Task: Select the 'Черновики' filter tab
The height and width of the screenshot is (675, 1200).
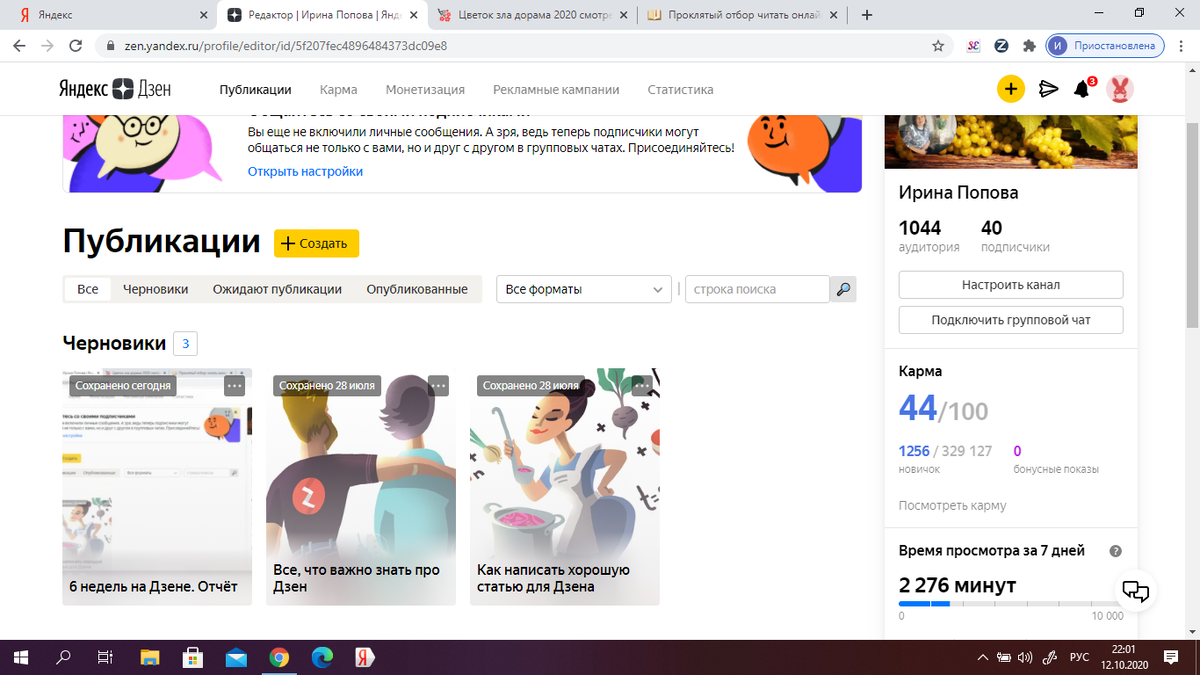Action: click(x=156, y=289)
